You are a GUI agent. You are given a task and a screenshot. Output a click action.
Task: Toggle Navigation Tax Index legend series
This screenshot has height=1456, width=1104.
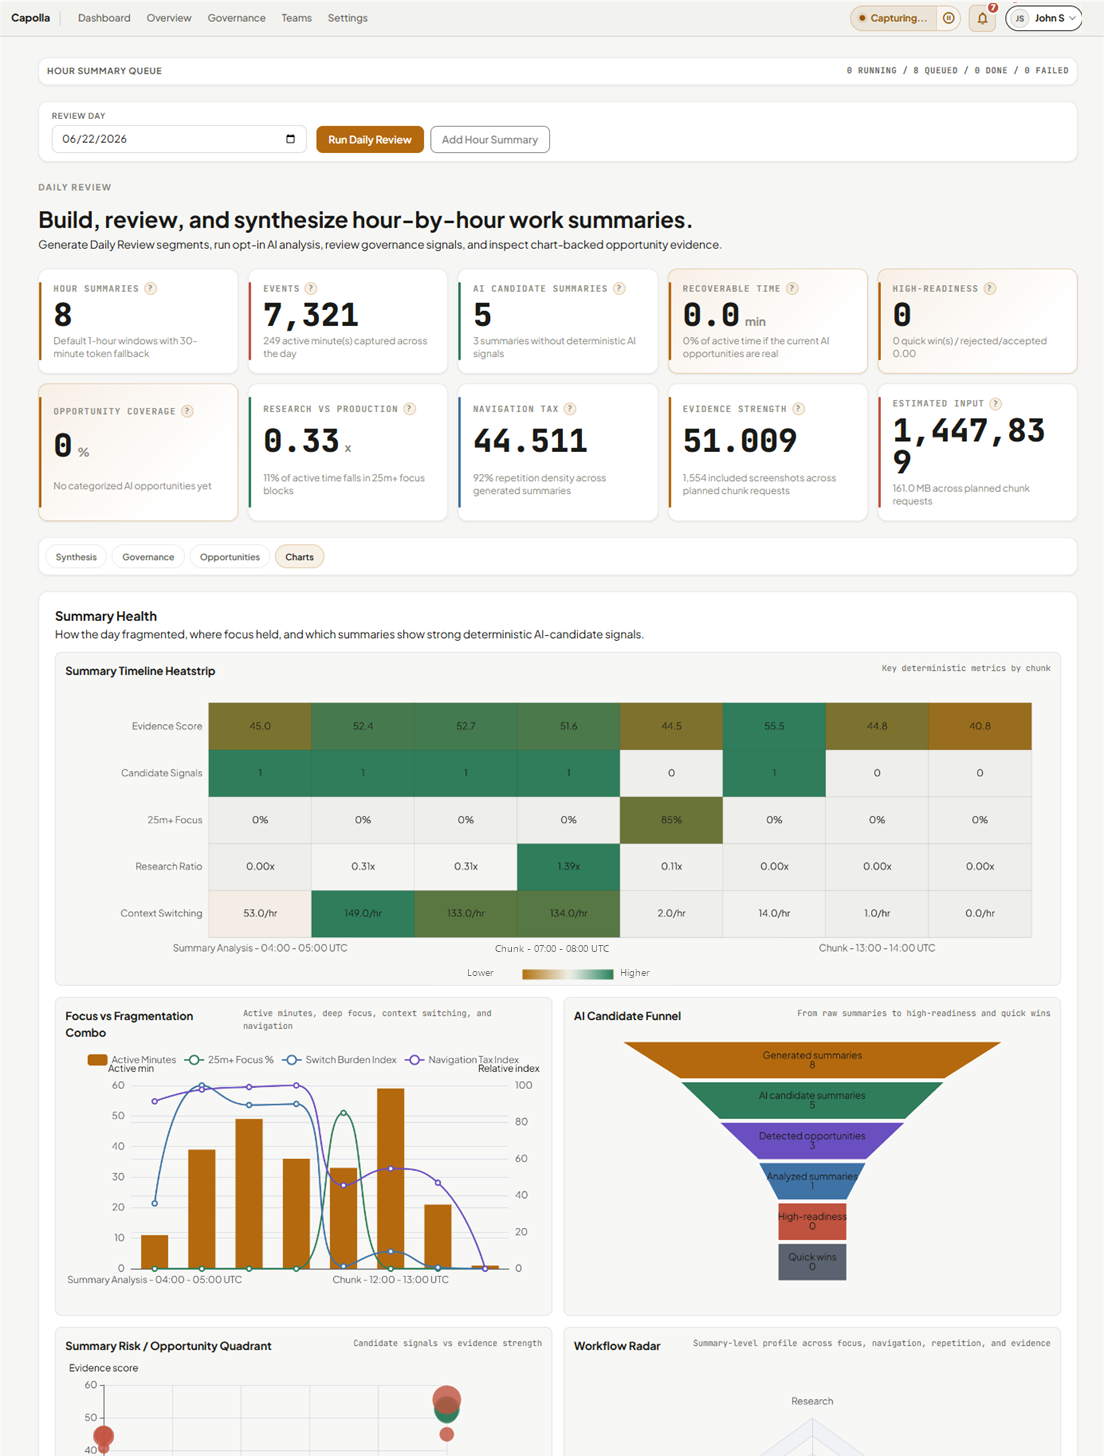(x=462, y=1059)
